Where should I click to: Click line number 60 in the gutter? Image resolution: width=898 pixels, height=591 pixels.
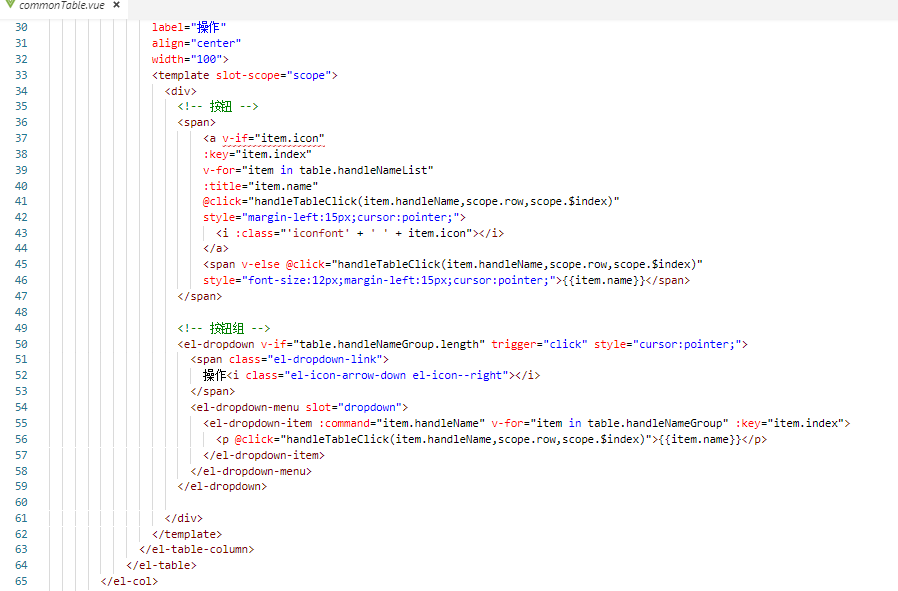tap(21, 502)
